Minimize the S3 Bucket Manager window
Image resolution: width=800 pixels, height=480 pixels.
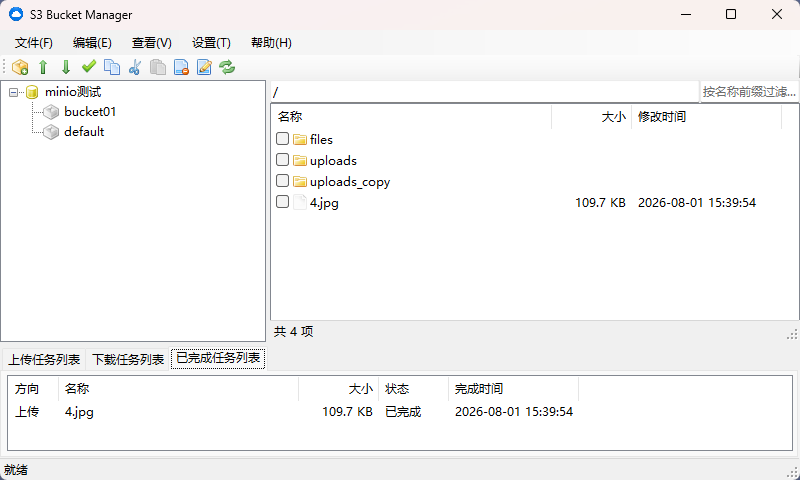click(686, 14)
